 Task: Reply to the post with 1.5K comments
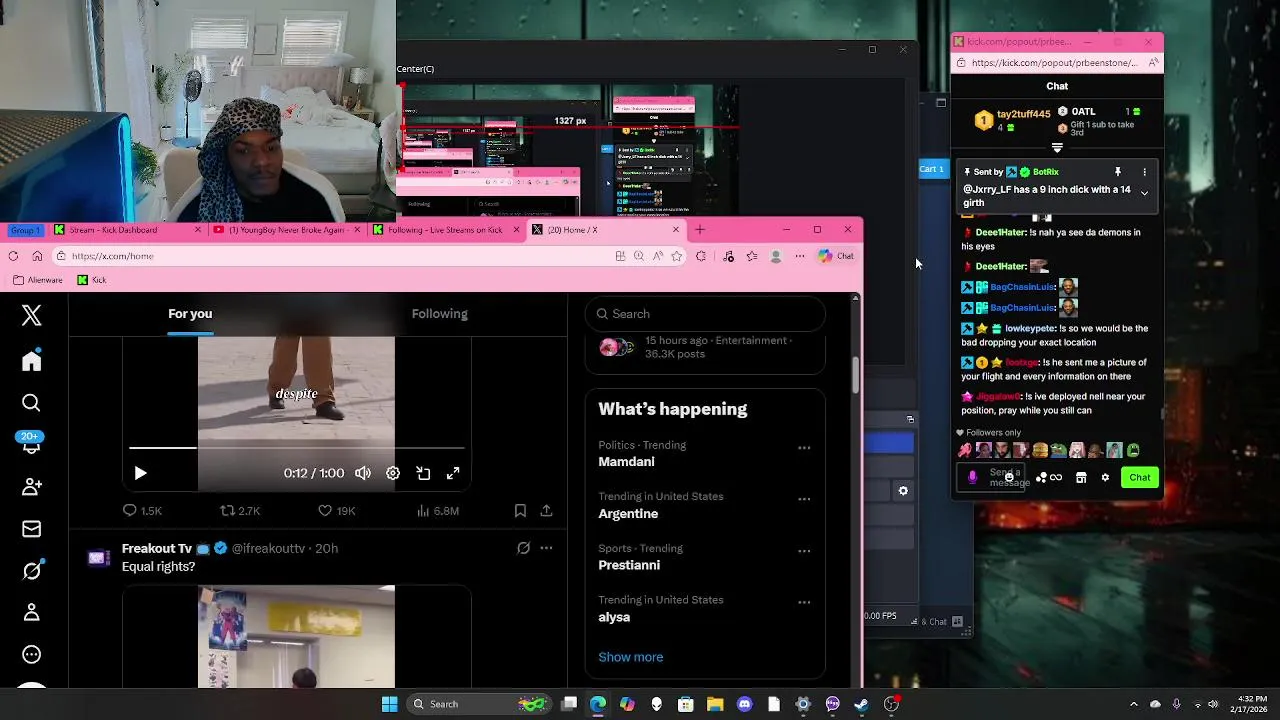pos(141,511)
